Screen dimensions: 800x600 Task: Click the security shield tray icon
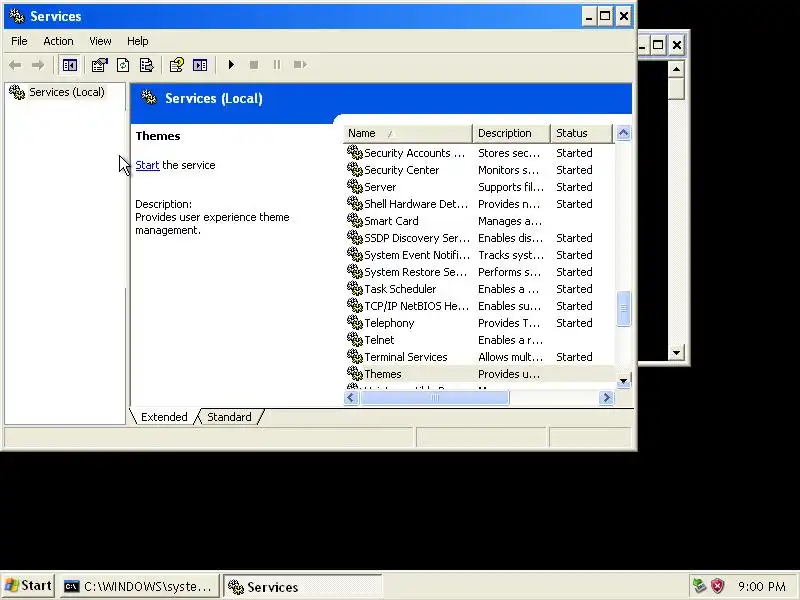[717, 586]
